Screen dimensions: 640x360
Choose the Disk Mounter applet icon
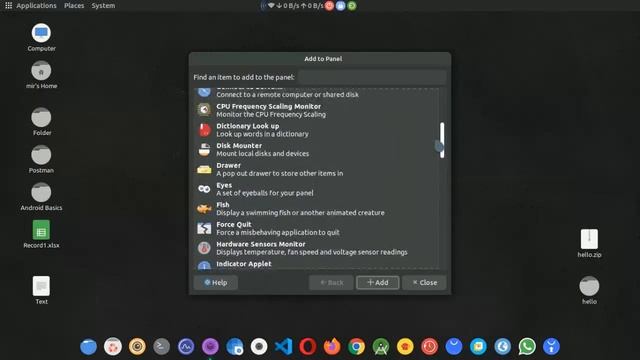[x=204, y=149]
